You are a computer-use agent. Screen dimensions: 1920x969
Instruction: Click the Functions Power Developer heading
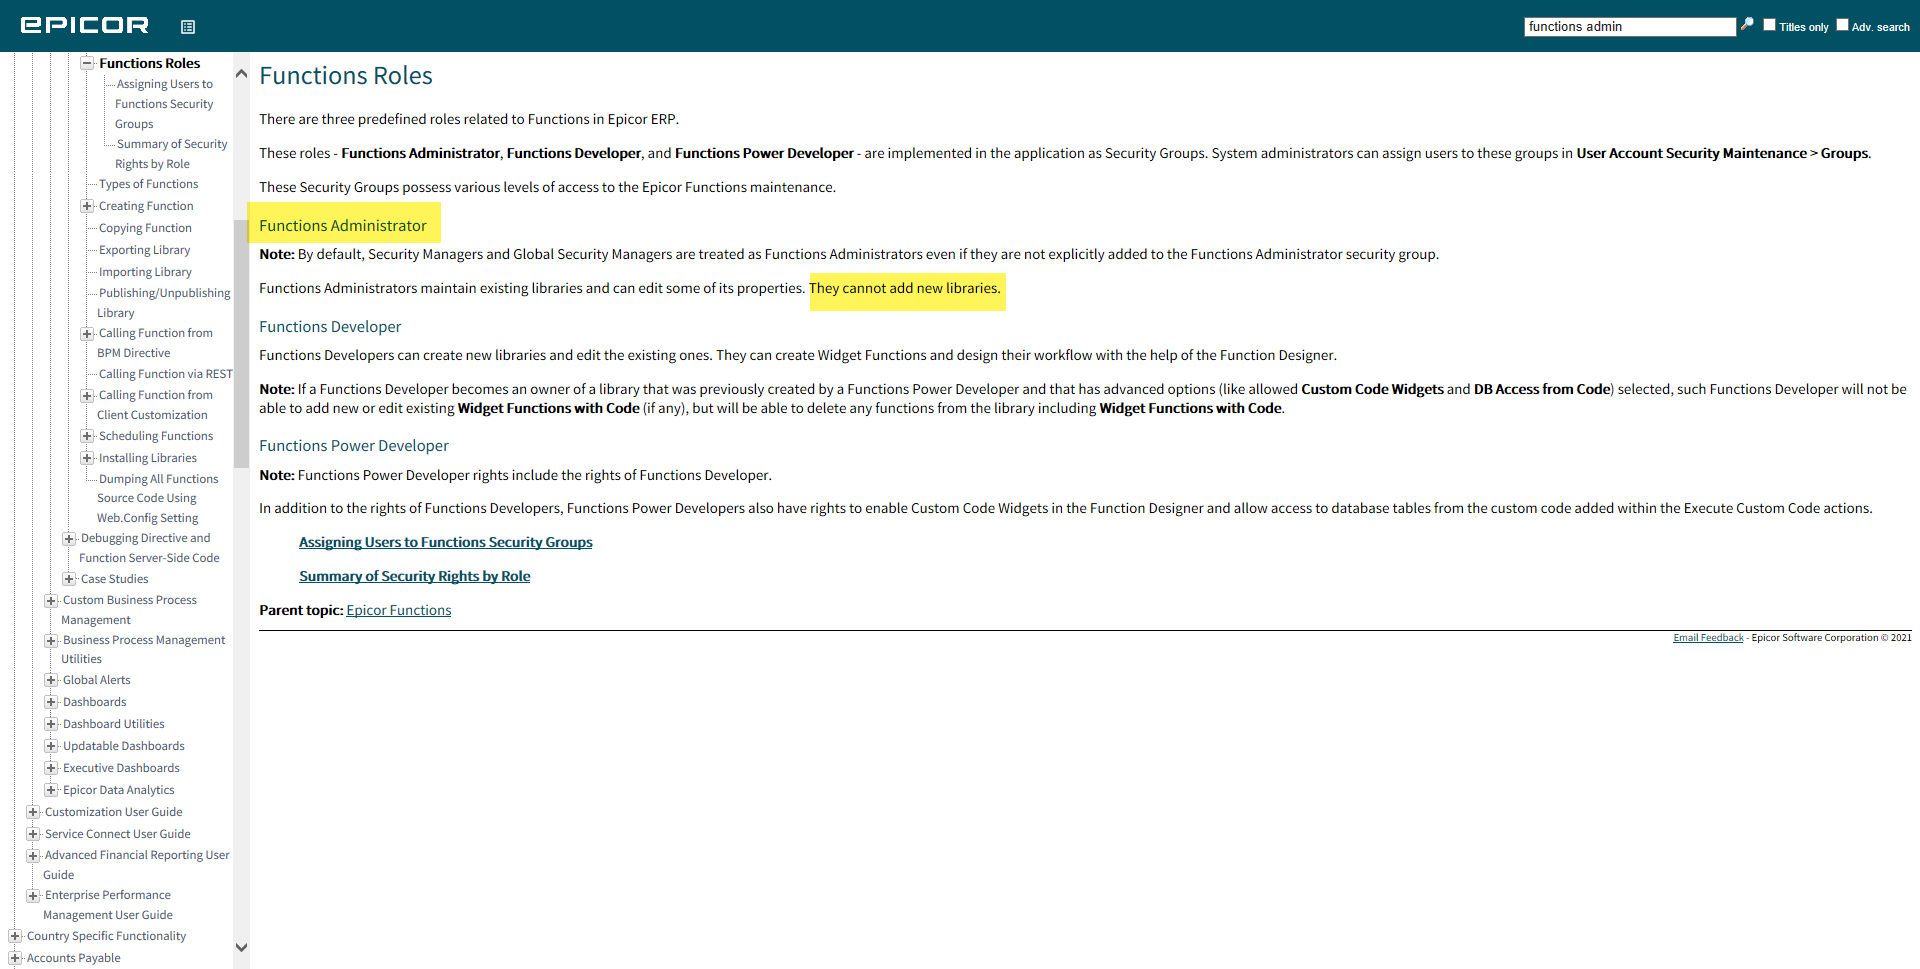click(x=354, y=446)
